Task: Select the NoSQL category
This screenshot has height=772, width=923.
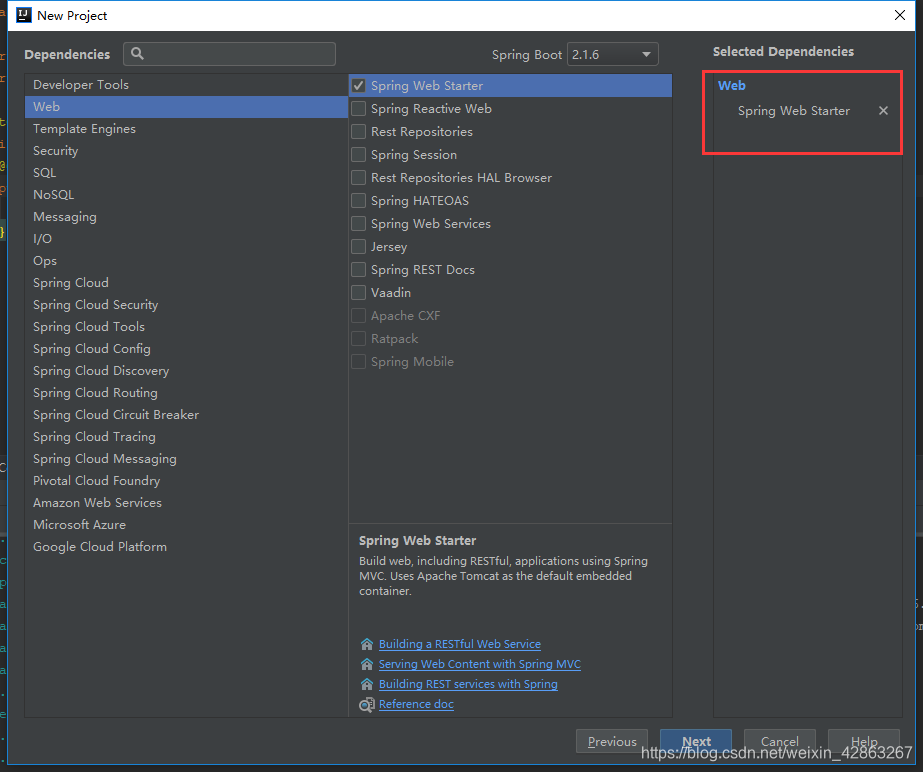Action: (x=186, y=194)
